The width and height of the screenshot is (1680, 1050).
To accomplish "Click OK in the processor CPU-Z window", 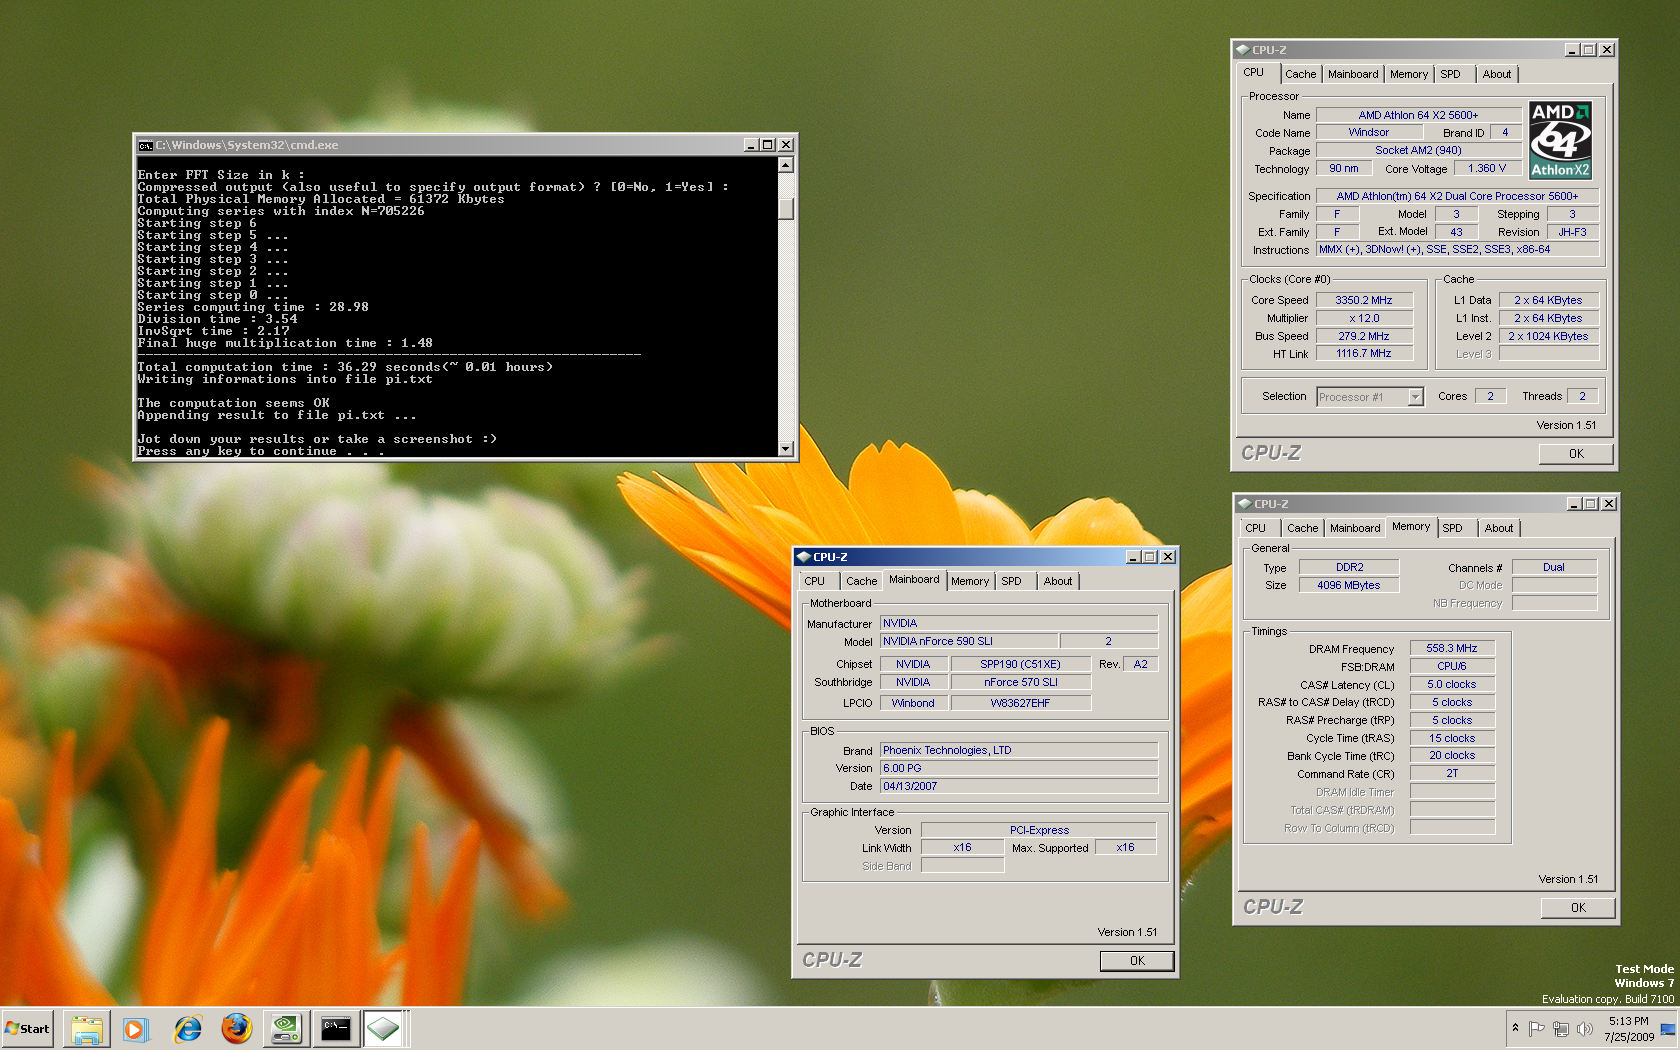I will coord(1576,453).
